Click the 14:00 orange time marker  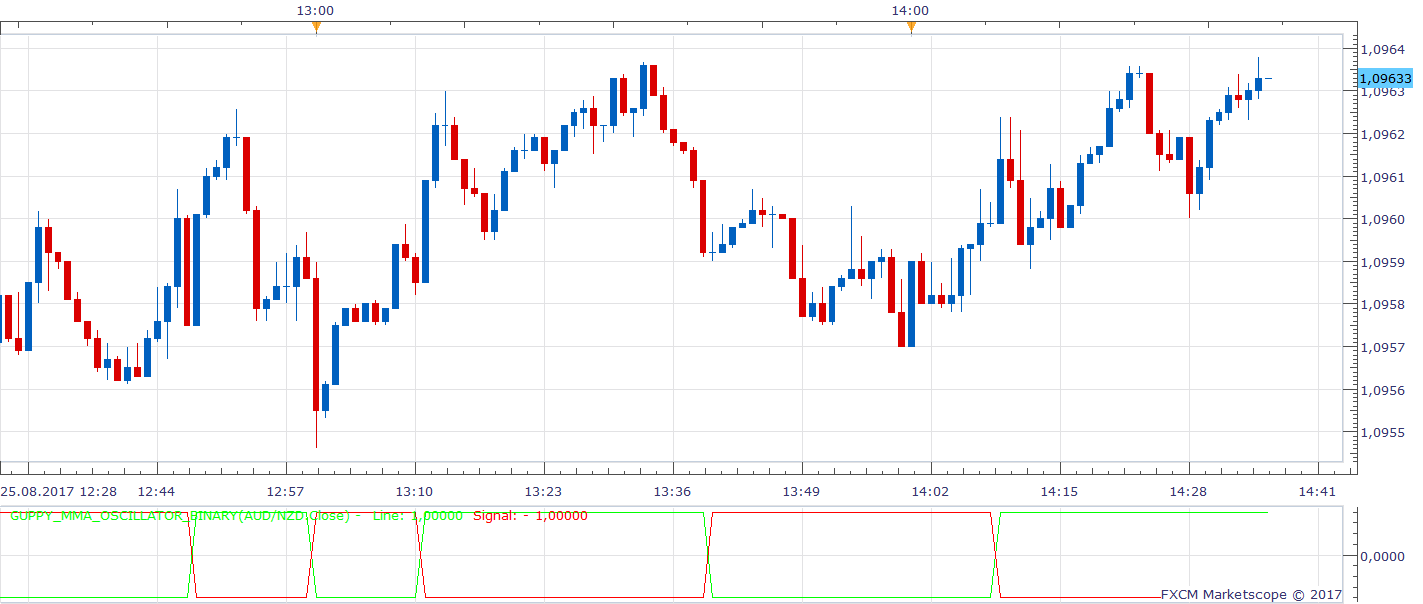[911, 28]
